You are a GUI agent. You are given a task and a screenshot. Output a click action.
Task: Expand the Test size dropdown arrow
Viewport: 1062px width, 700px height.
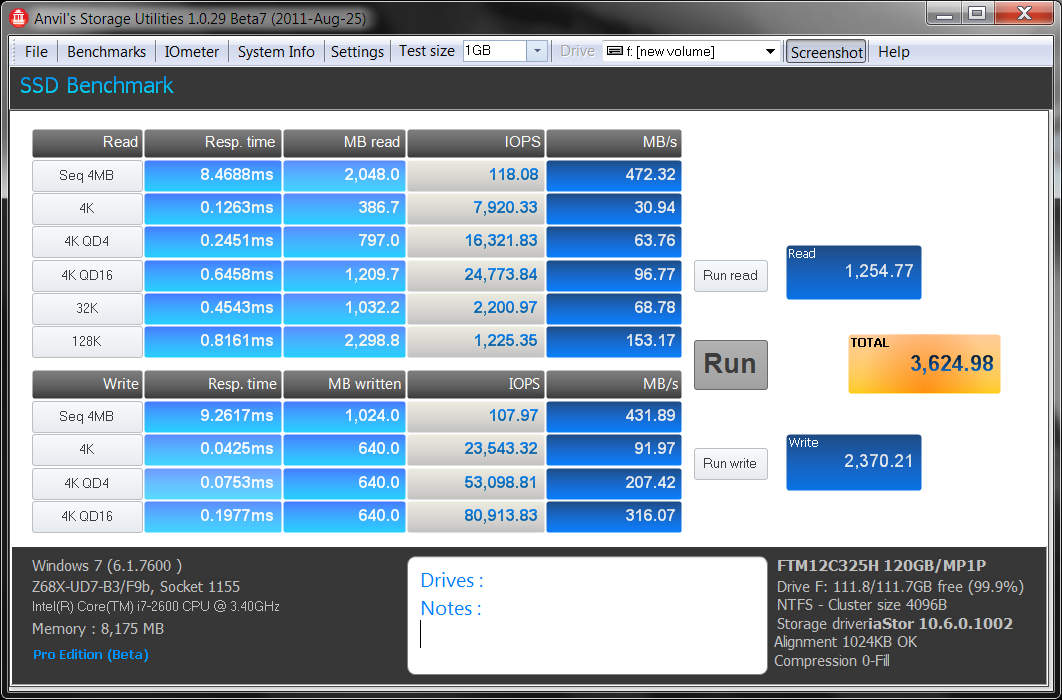[536, 52]
